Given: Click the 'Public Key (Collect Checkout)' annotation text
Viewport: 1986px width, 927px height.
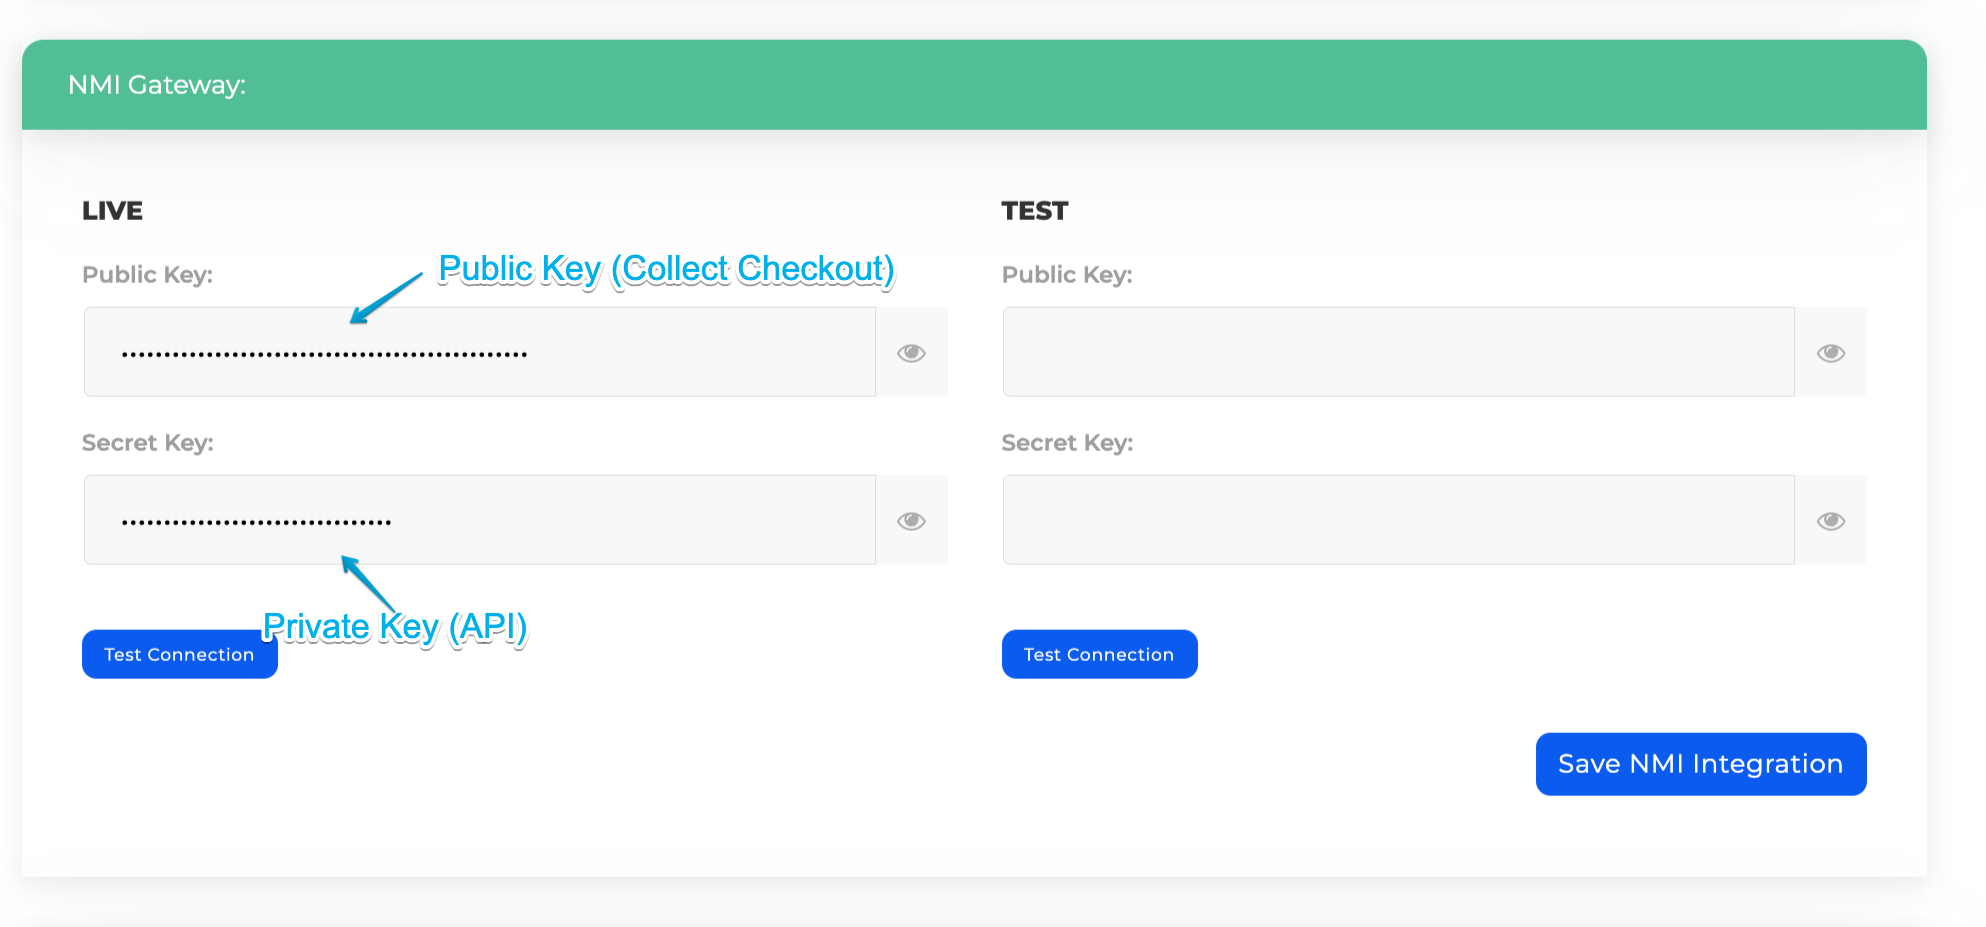Looking at the screenshot, I should [x=666, y=269].
